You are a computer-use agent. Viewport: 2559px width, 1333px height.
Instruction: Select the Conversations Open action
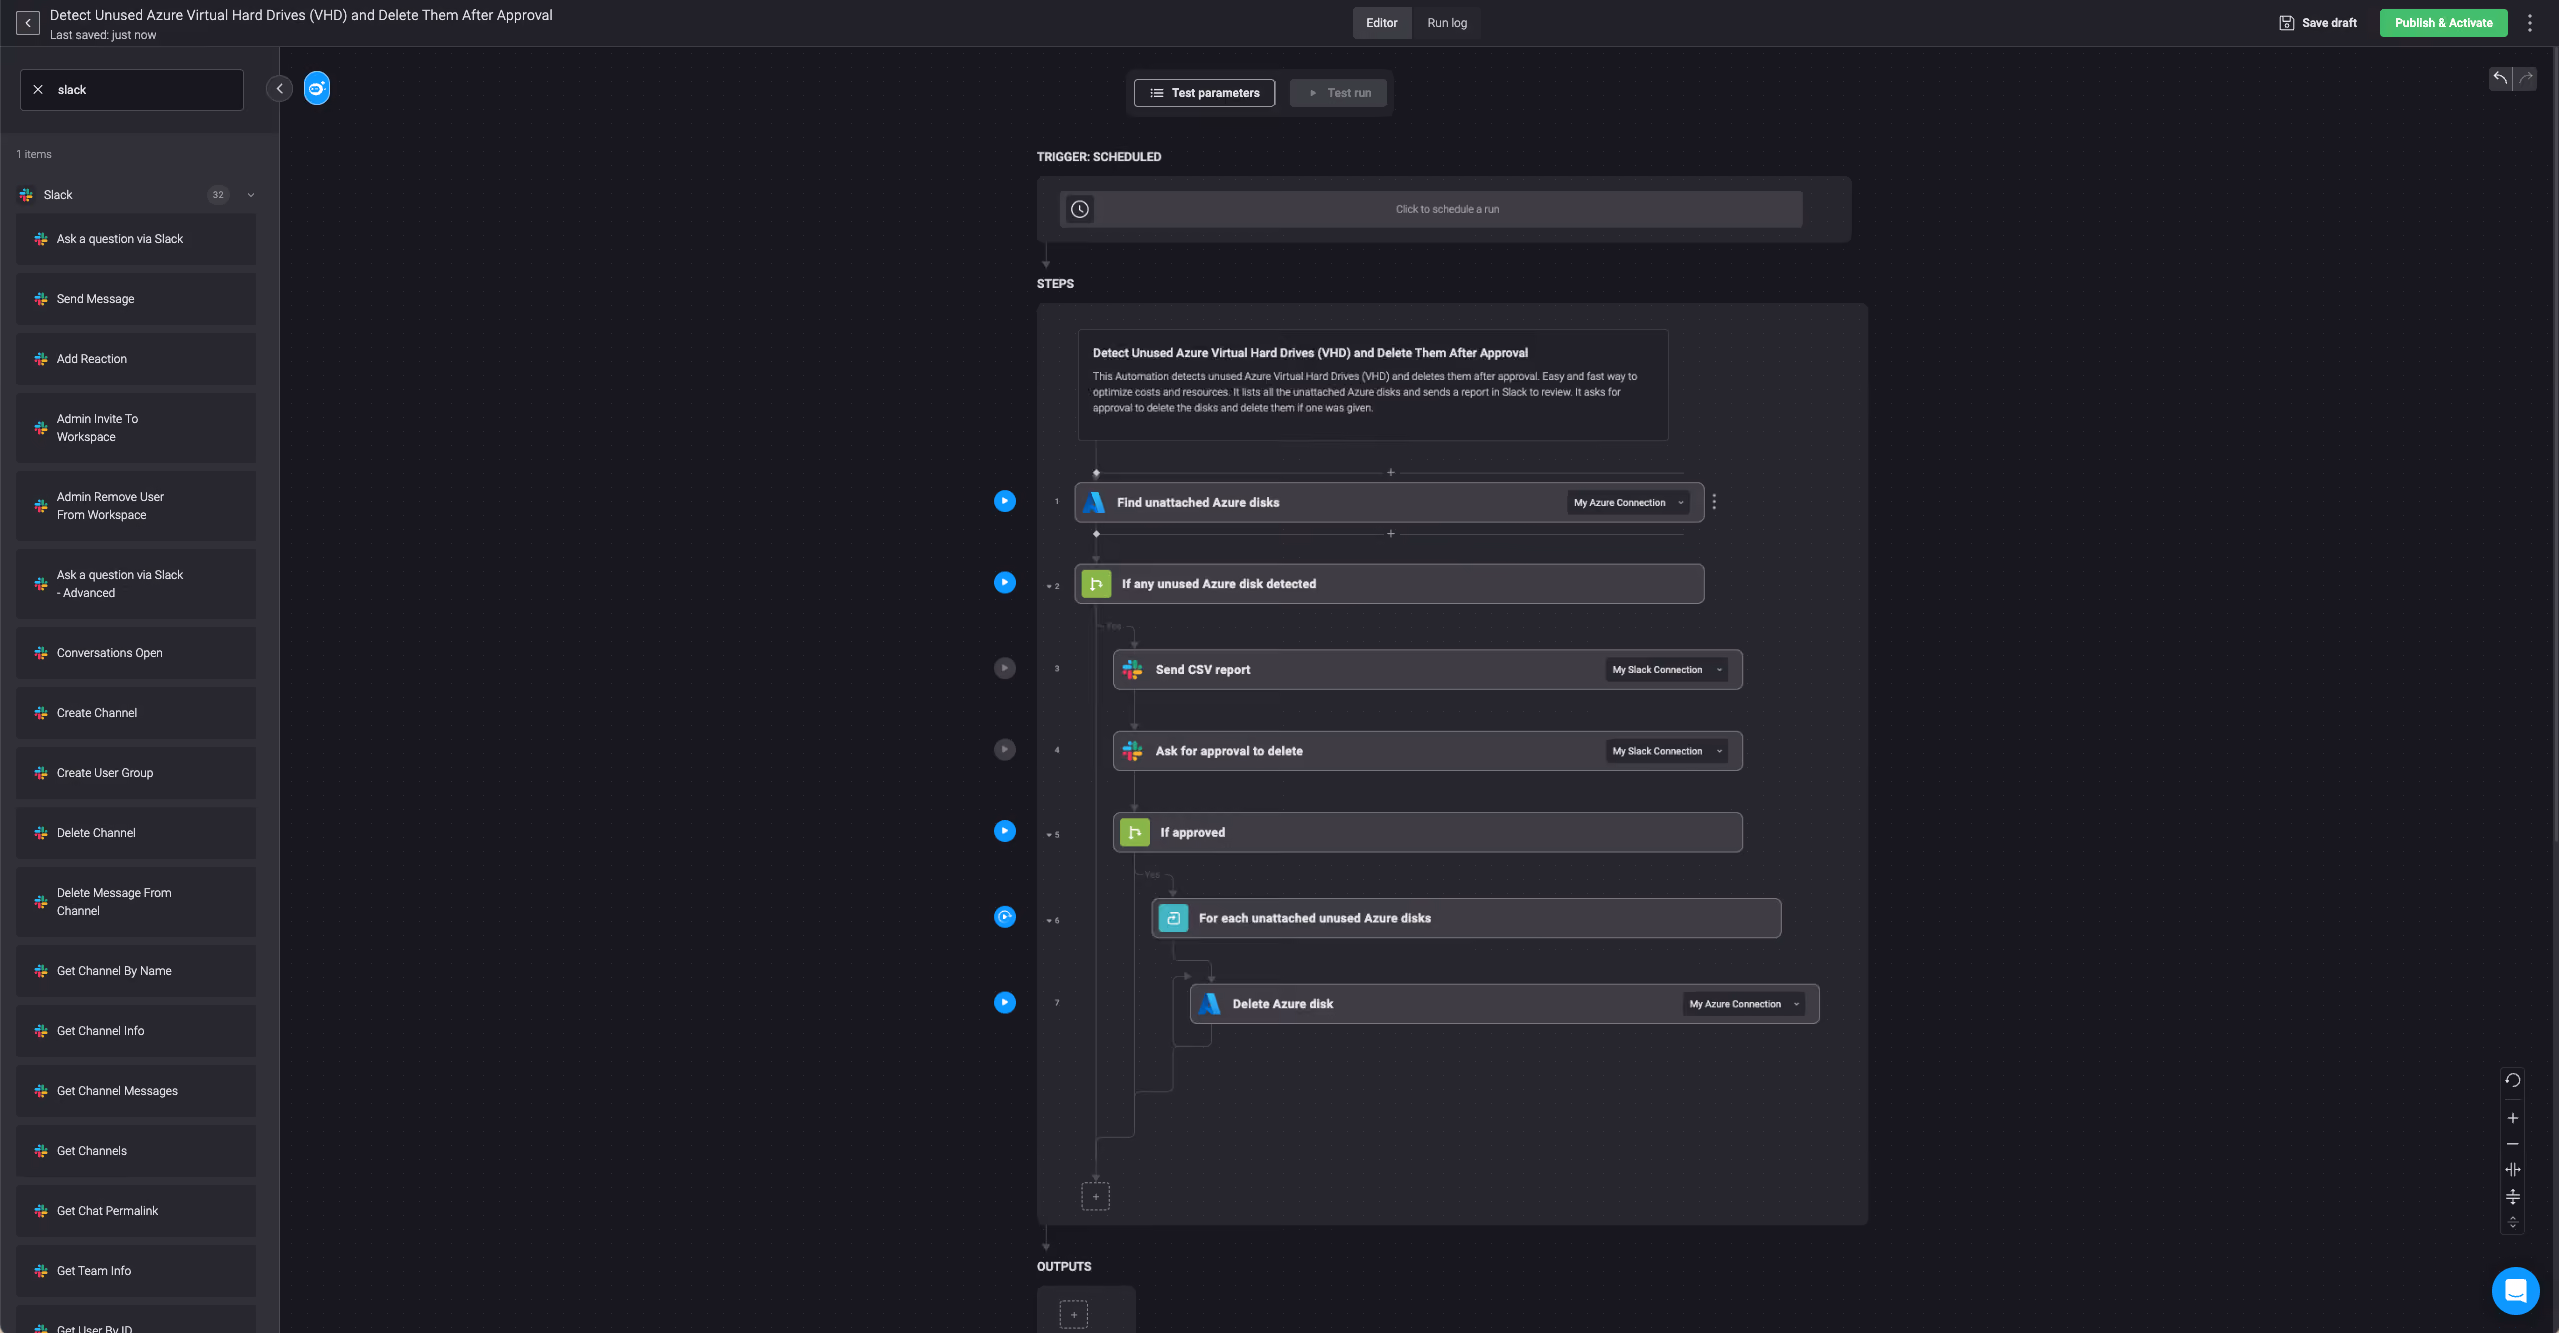click(x=136, y=653)
